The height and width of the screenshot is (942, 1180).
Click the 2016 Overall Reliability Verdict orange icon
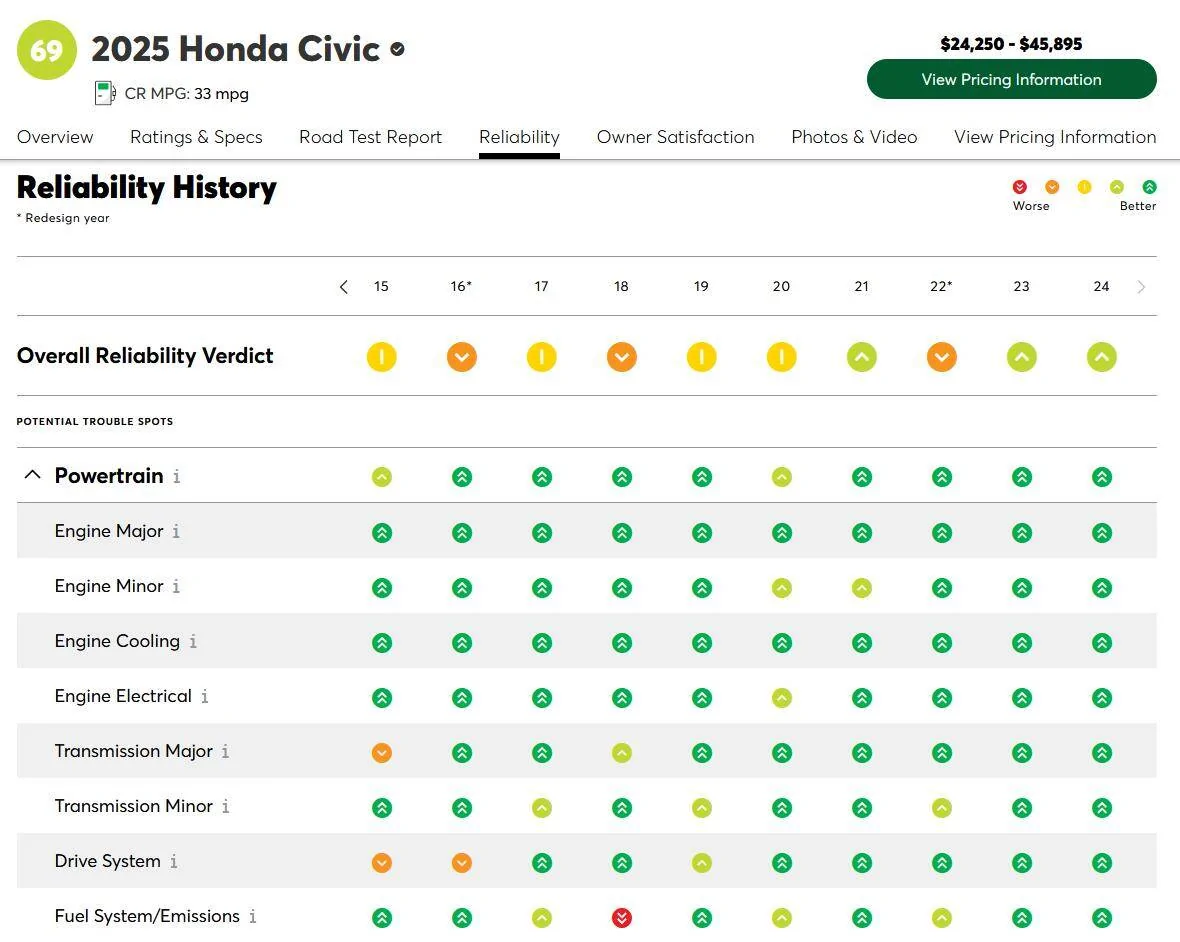tap(461, 357)
